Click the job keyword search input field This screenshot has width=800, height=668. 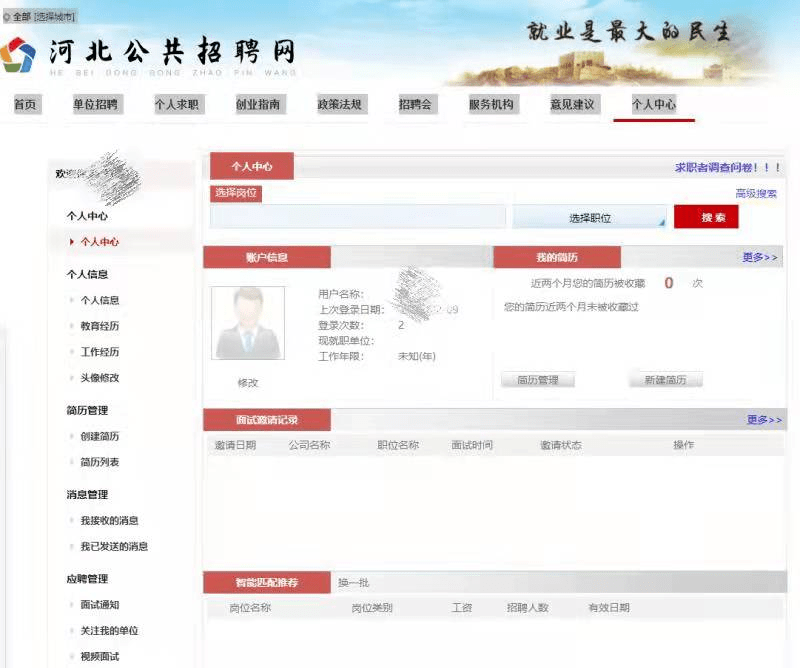[x=360, y=216]
